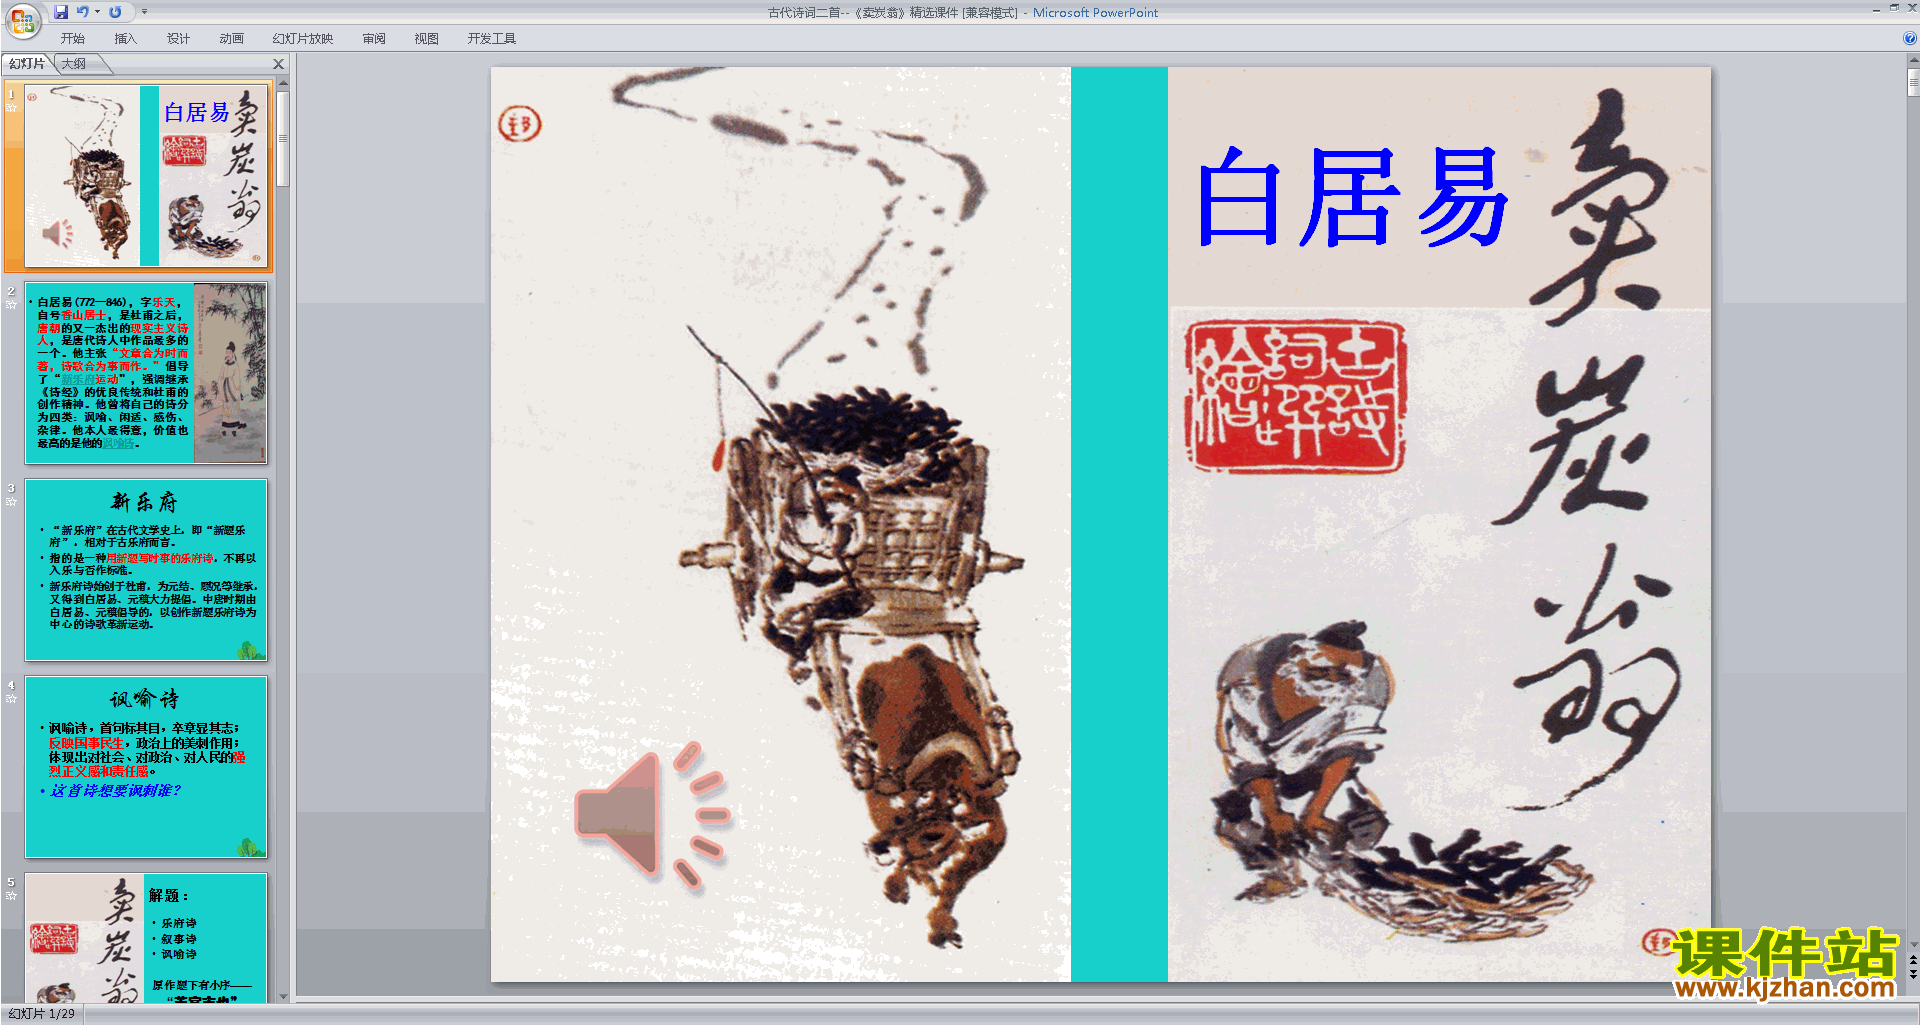Click the animation star icon beside slide 2

12,304
